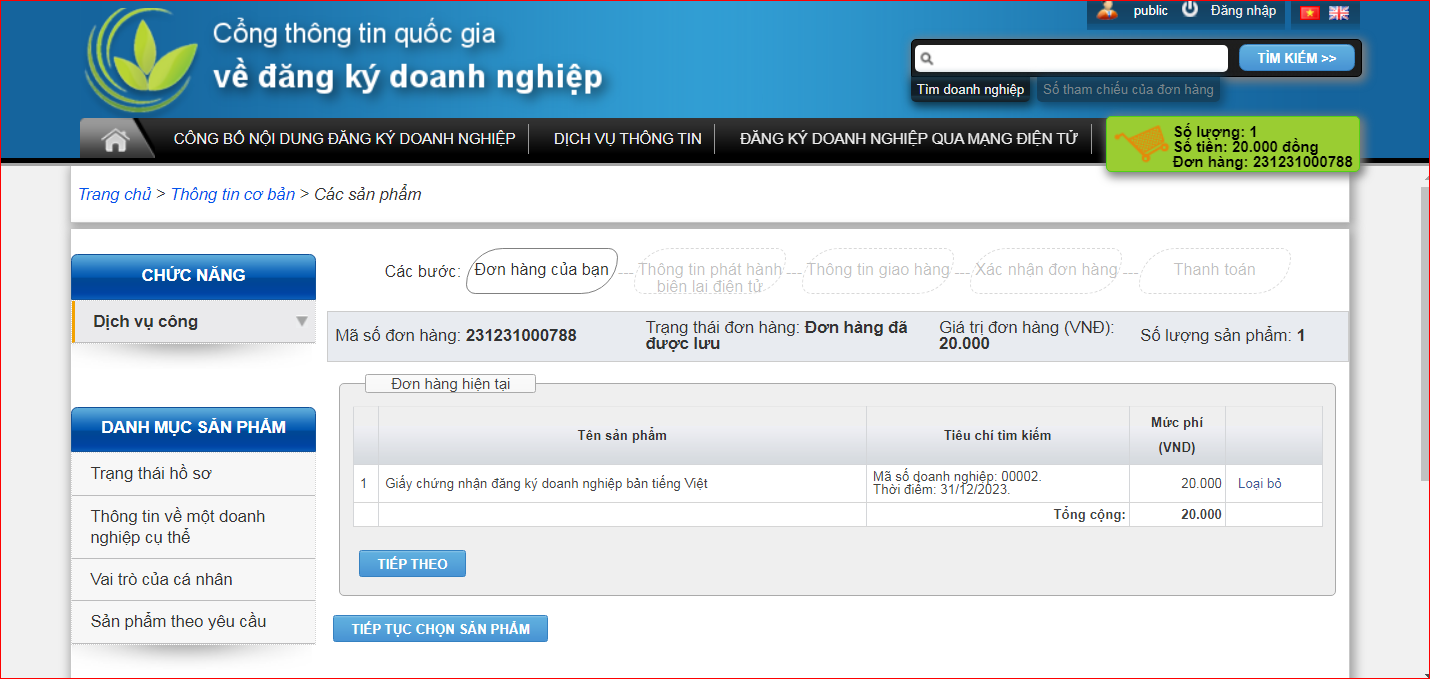Click the Thông tin giao hàng step
The height and width of the screenshot is (679, 1430).
point(878,270)
